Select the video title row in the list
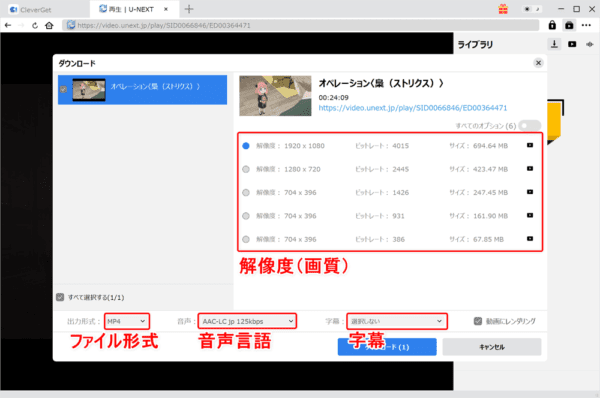Screen dimensions: 600x398 [x=142, y=90]
